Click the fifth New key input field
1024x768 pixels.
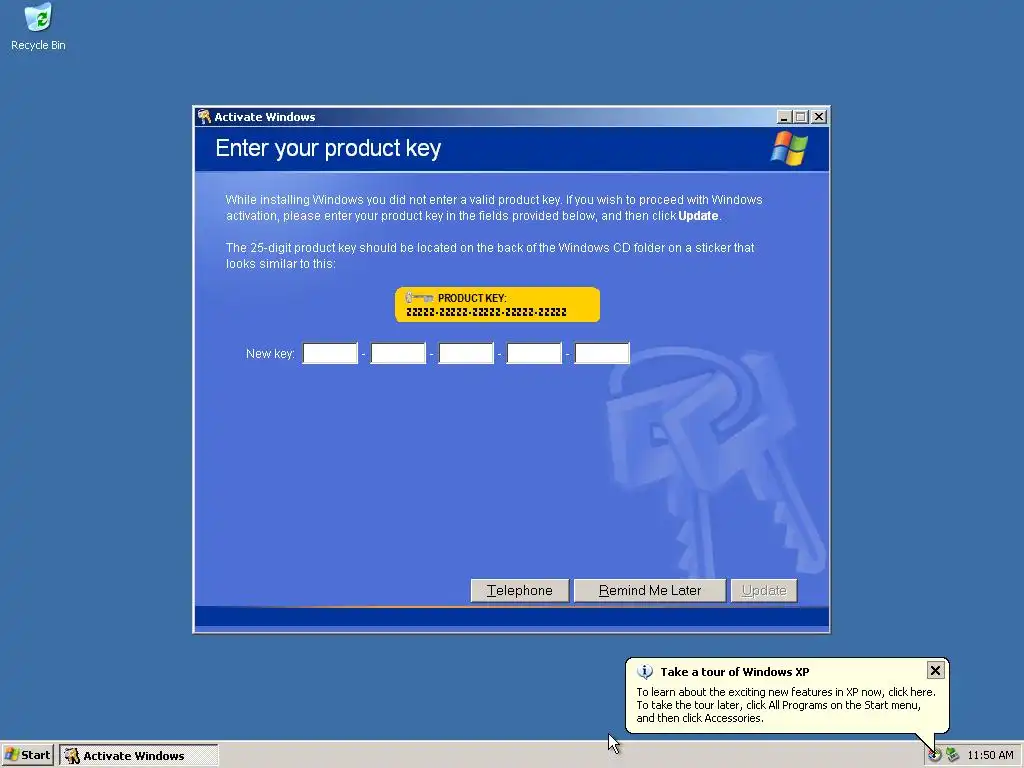pos(602,353)
